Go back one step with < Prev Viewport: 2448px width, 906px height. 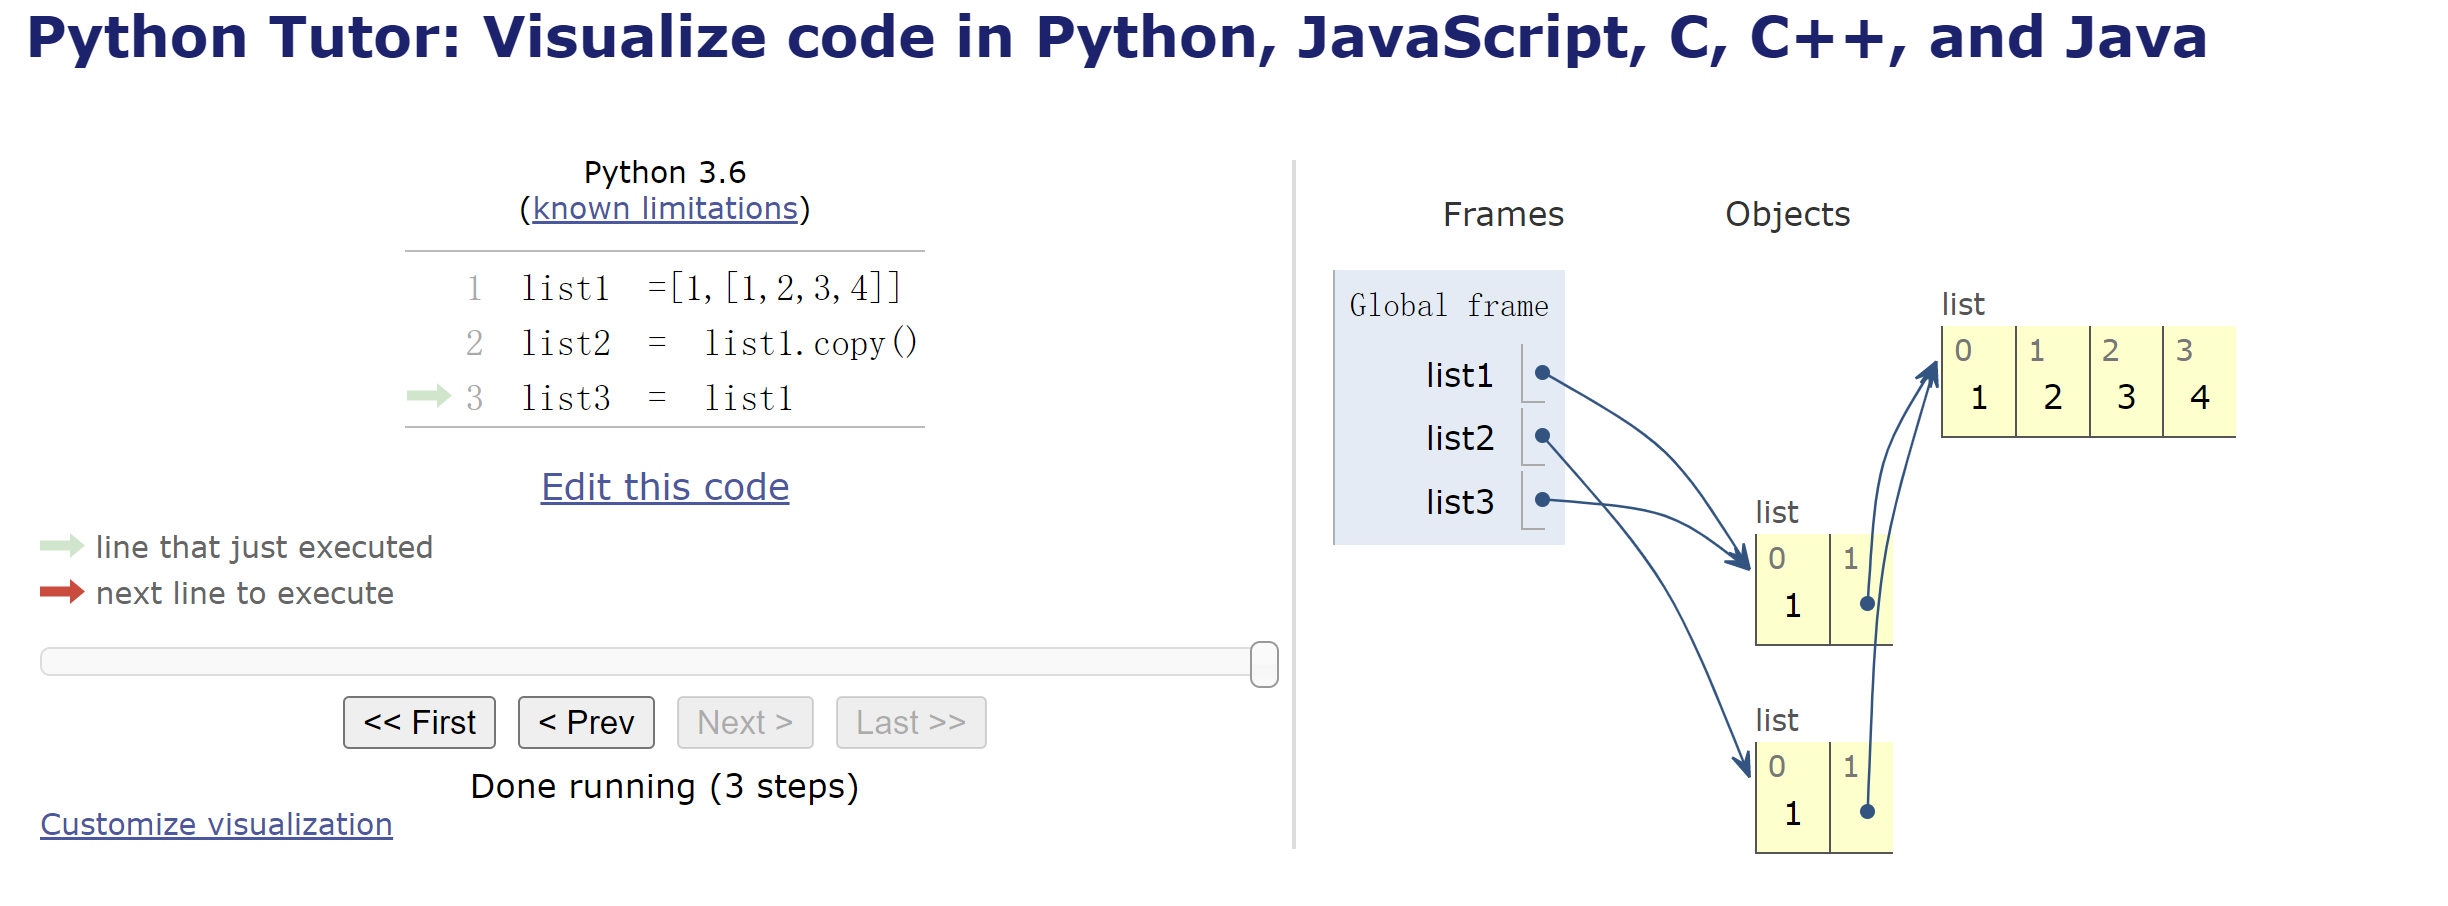586,722
